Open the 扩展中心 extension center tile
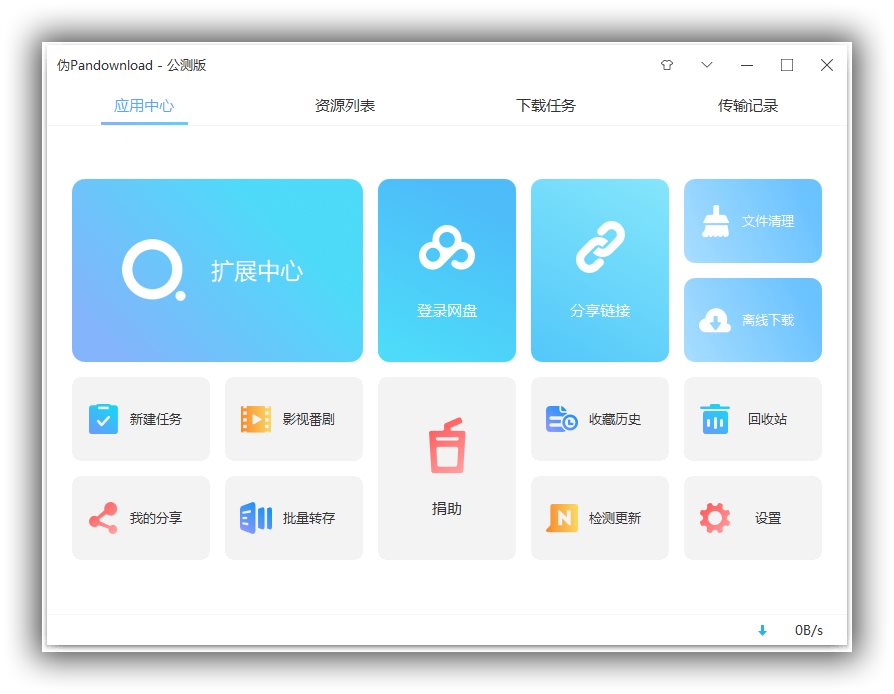 pyautogui.click(x=217, y=270)
